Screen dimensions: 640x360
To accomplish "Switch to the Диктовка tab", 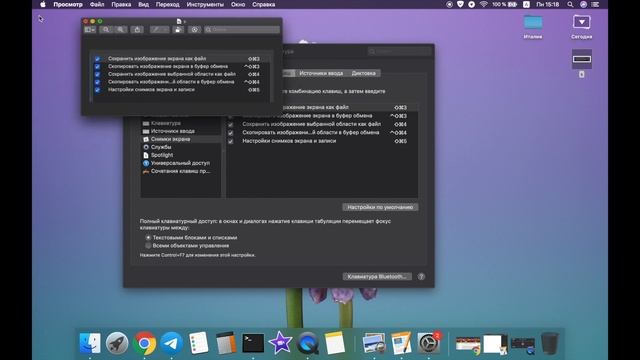I will (x=363, y=73).
